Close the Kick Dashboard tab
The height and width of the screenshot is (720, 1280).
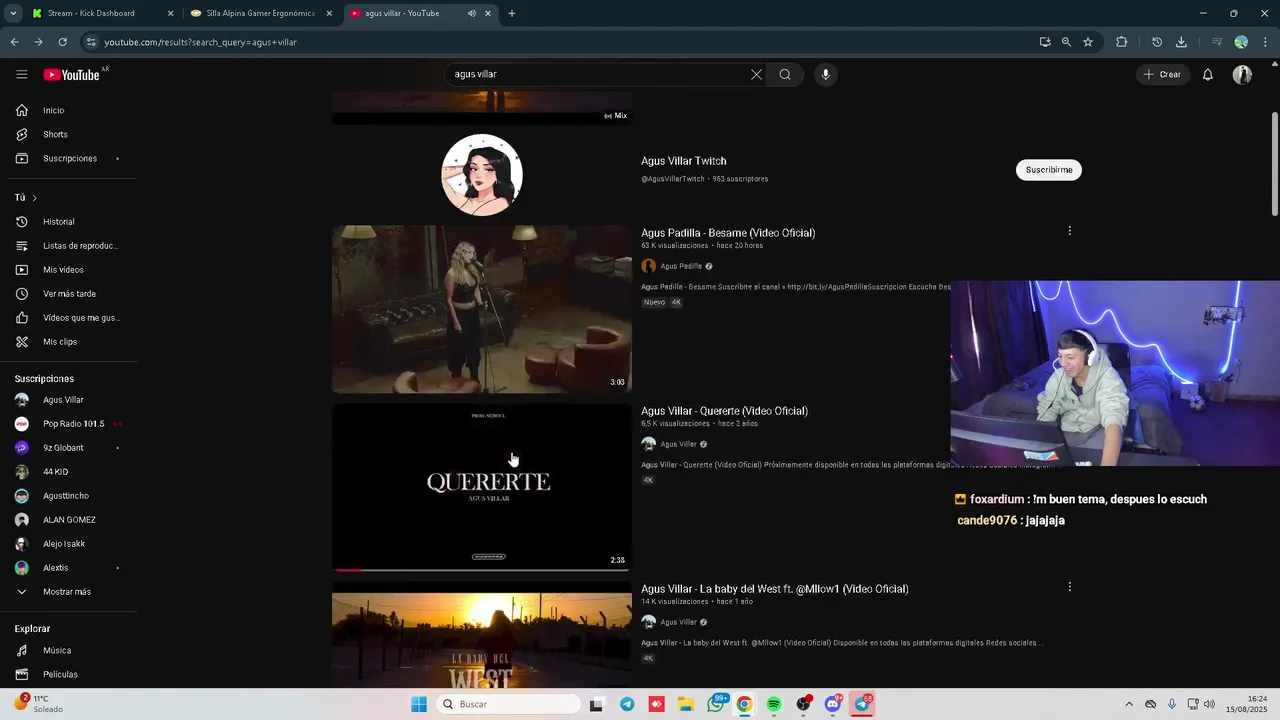(170, 13)
